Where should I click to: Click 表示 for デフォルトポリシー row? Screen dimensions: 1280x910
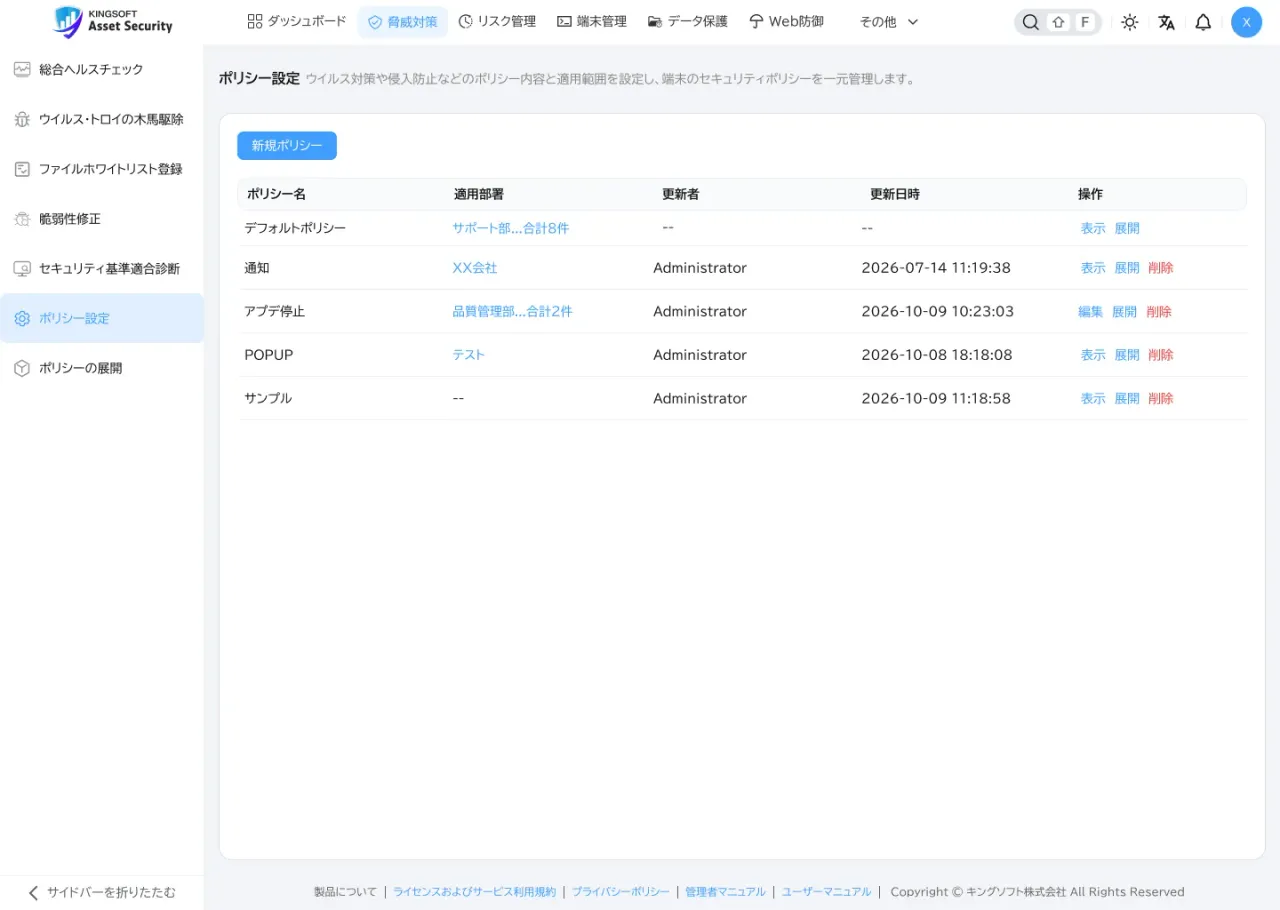(x=1093, y=228)
